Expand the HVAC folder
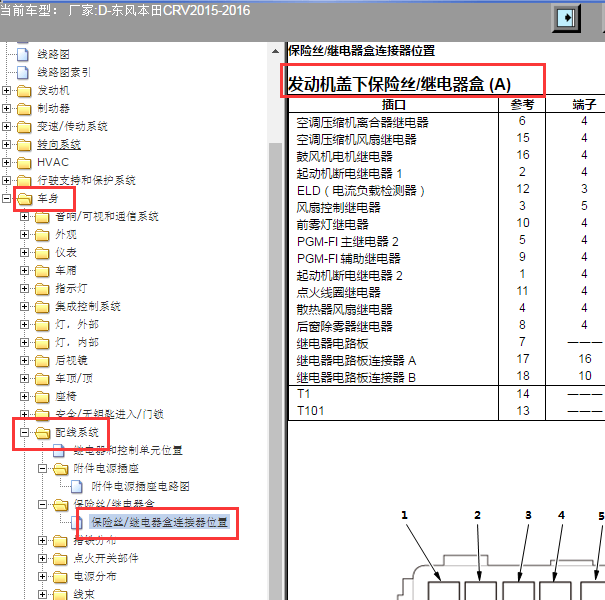Viewport: 605px width, 600px height. point(6,162)
